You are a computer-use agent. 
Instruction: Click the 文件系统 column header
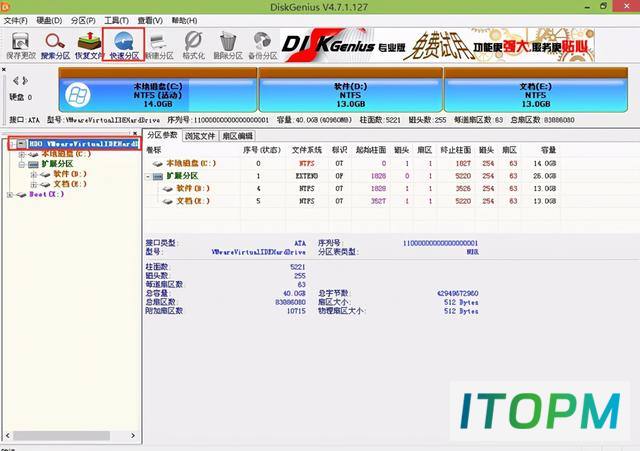(x=307, y=150)
